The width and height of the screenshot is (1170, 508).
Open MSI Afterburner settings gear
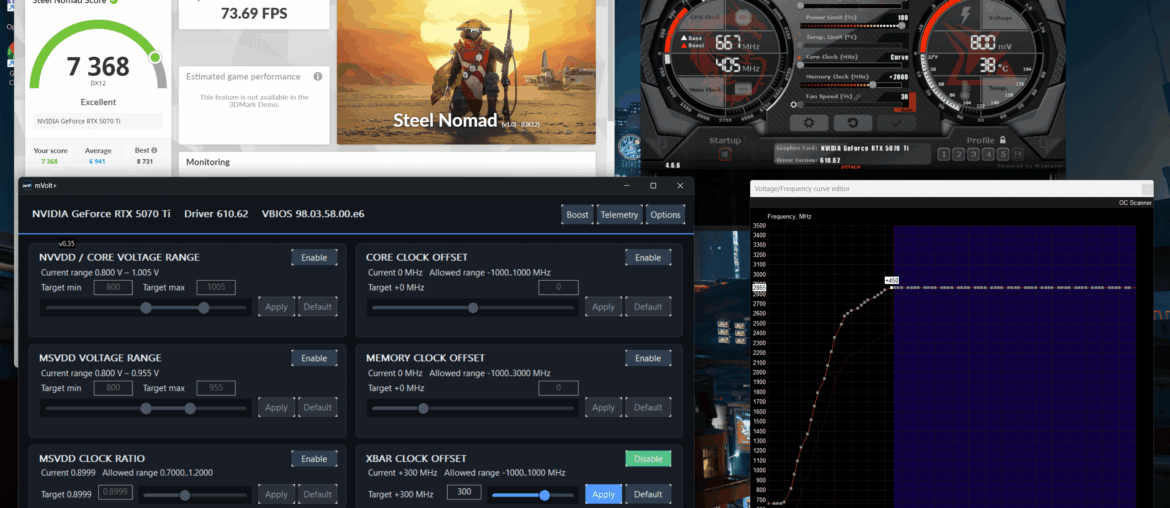pyautogui.click(x=808, y=122)
